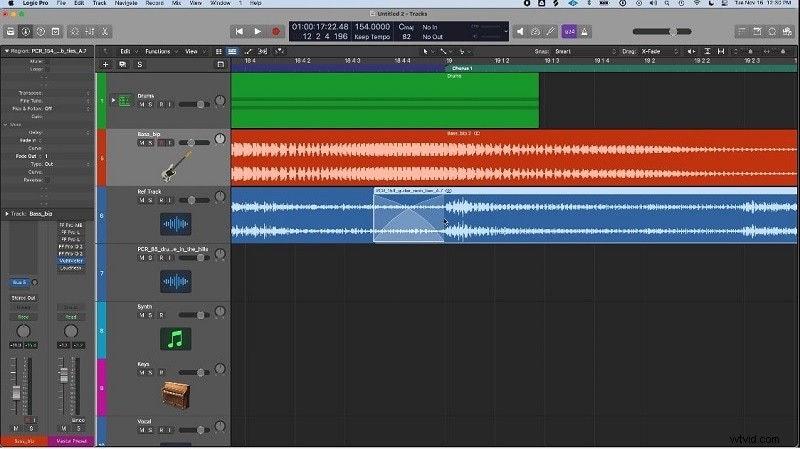The height and width of the screenshot is (449, 800).
Task: Open the Loop Browser icon
Action: point(772,32)
